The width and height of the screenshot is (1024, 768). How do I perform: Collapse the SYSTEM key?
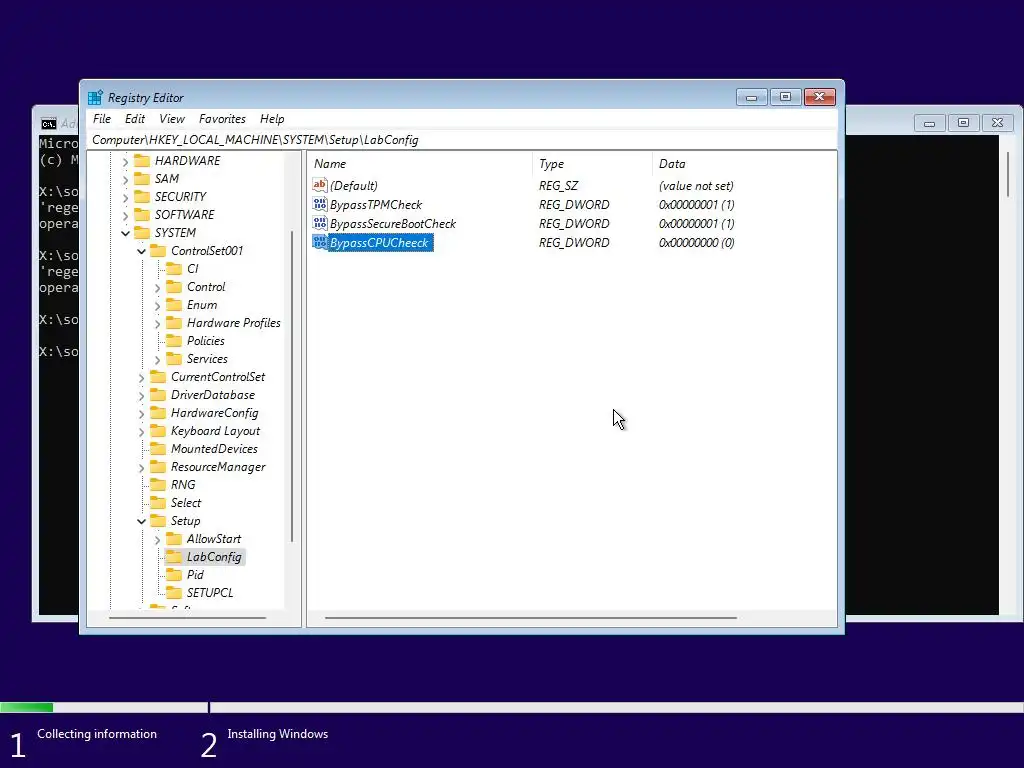125,233
